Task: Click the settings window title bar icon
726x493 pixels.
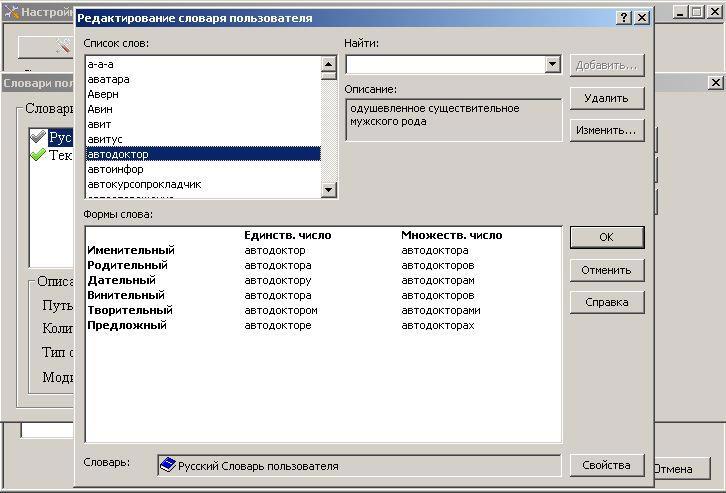Action: [11, 12]
